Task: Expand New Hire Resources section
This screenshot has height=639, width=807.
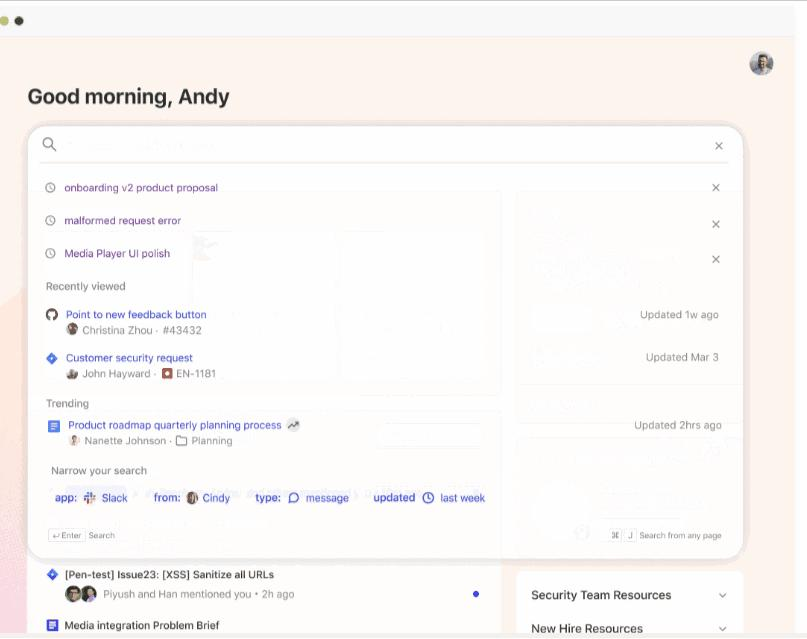Action: pos(723,629)
